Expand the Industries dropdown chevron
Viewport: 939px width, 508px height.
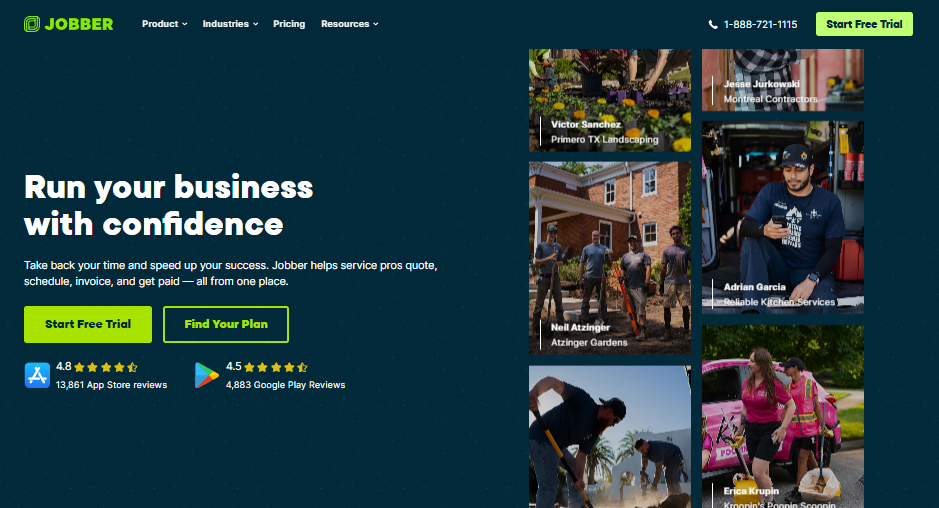pos(255,24)
